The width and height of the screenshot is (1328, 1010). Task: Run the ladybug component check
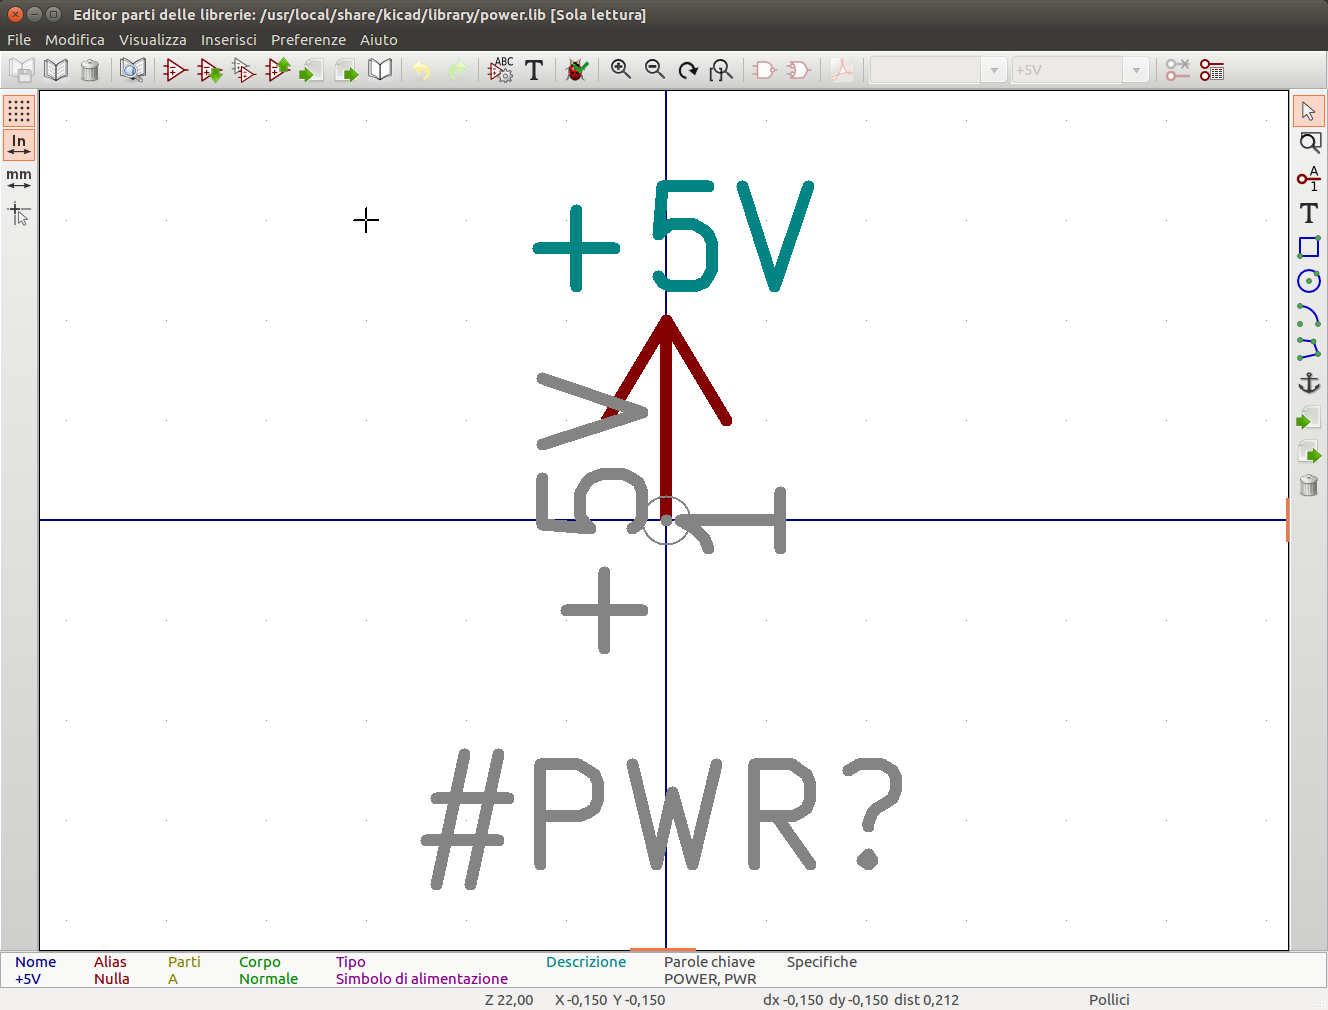coord(576,70)
